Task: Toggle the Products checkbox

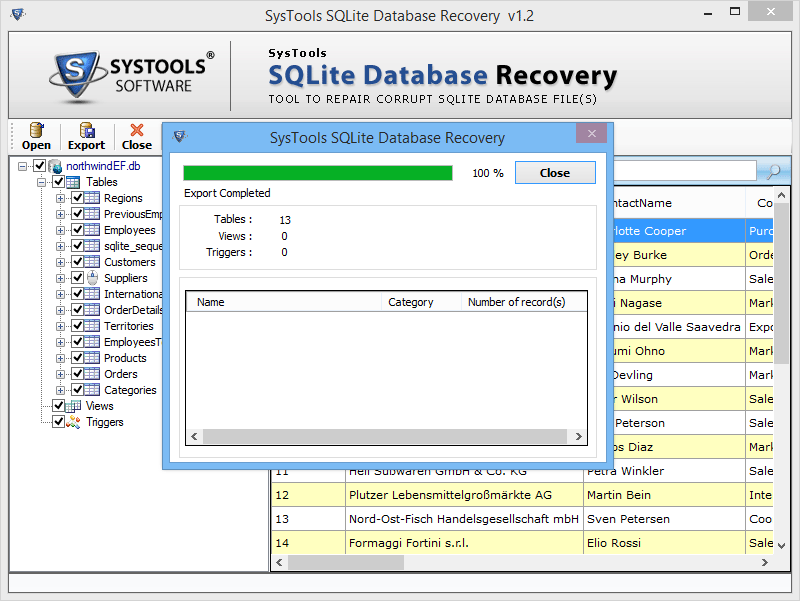Action: [77, 358]
